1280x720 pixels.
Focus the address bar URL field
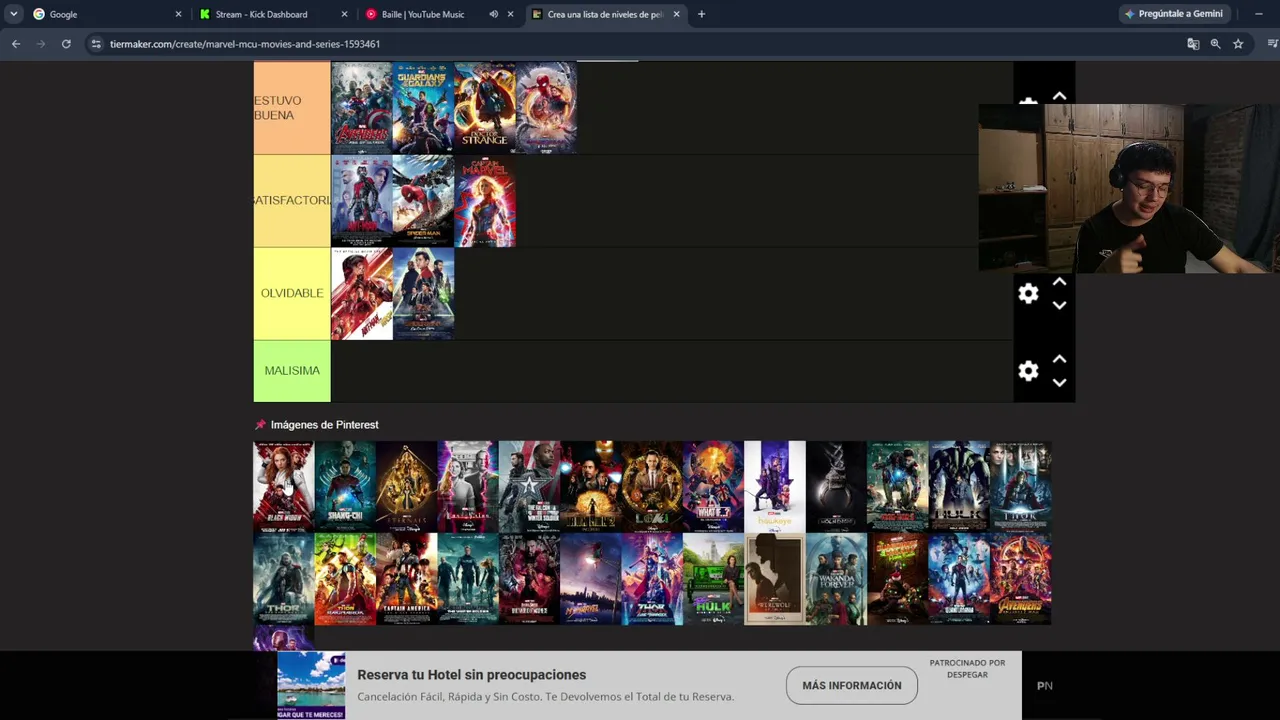pyautogui.click(x=640, y=44)
